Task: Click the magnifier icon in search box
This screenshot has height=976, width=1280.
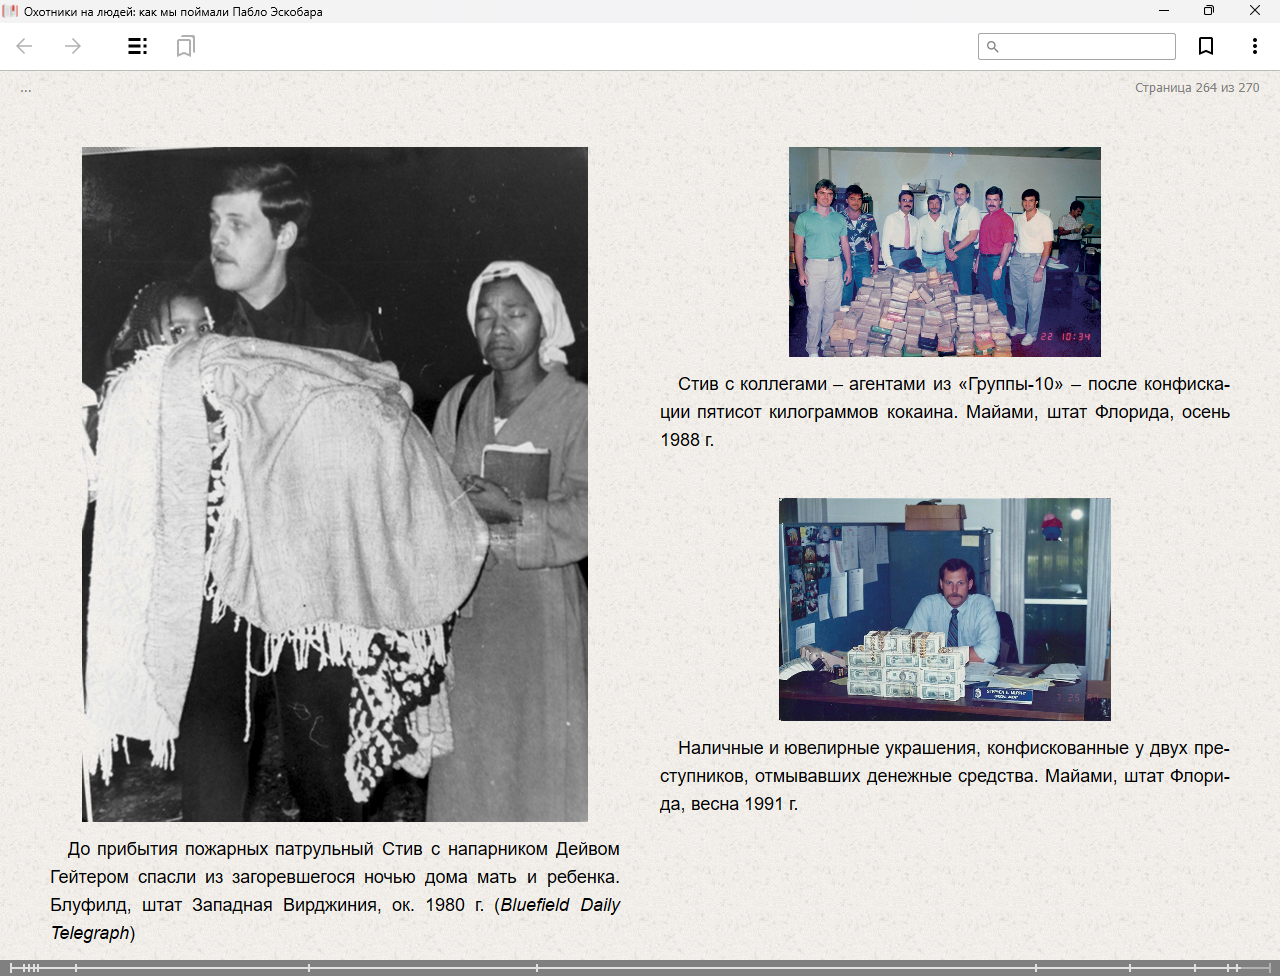Action: click(x=993, y=47)
